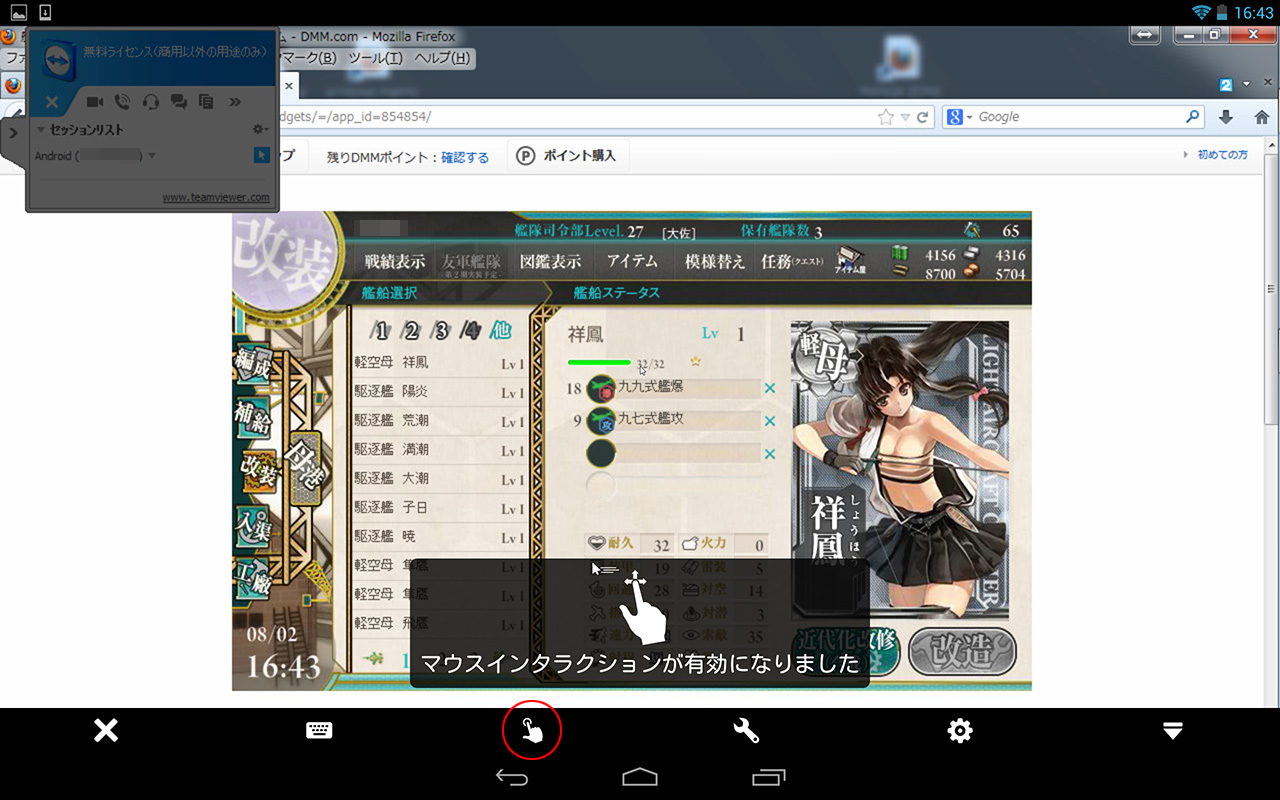The width and height of the screenshot is (1280, 800).
Task: Collapse the TeamViewer panel with the side arrow
Action: coord(13,133)
